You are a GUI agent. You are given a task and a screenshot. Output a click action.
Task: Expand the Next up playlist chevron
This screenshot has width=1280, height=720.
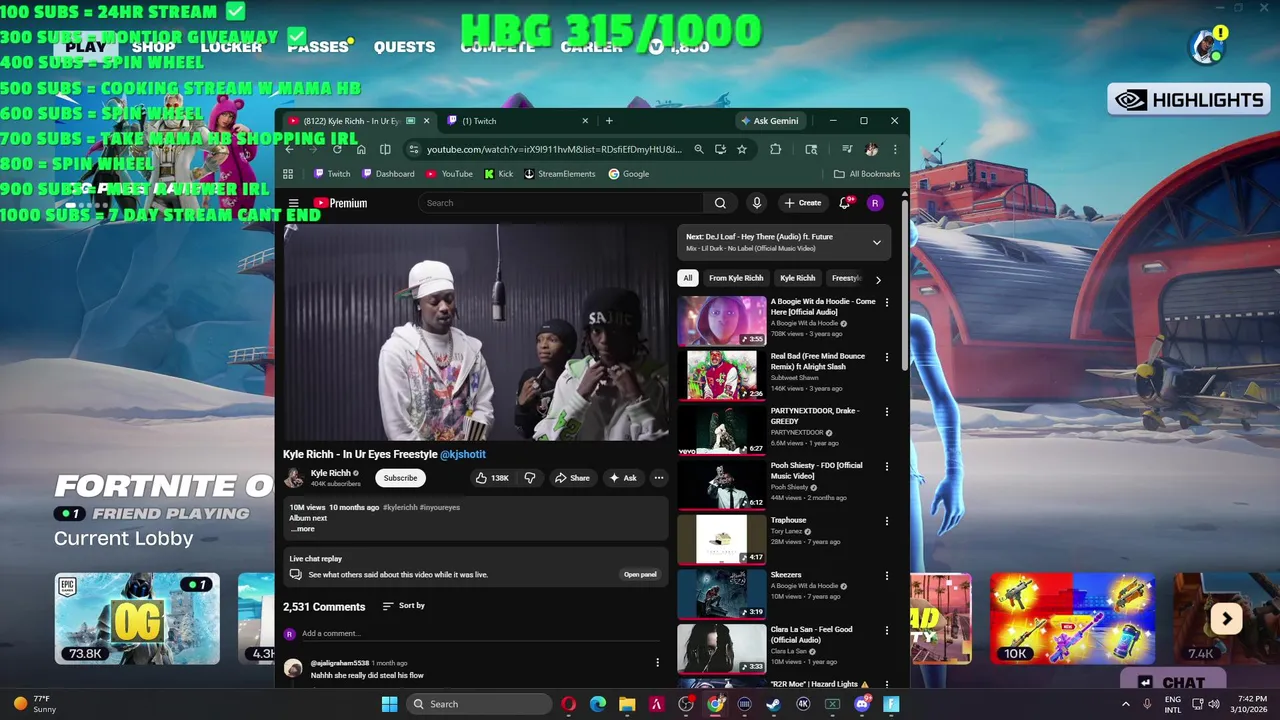877,242
